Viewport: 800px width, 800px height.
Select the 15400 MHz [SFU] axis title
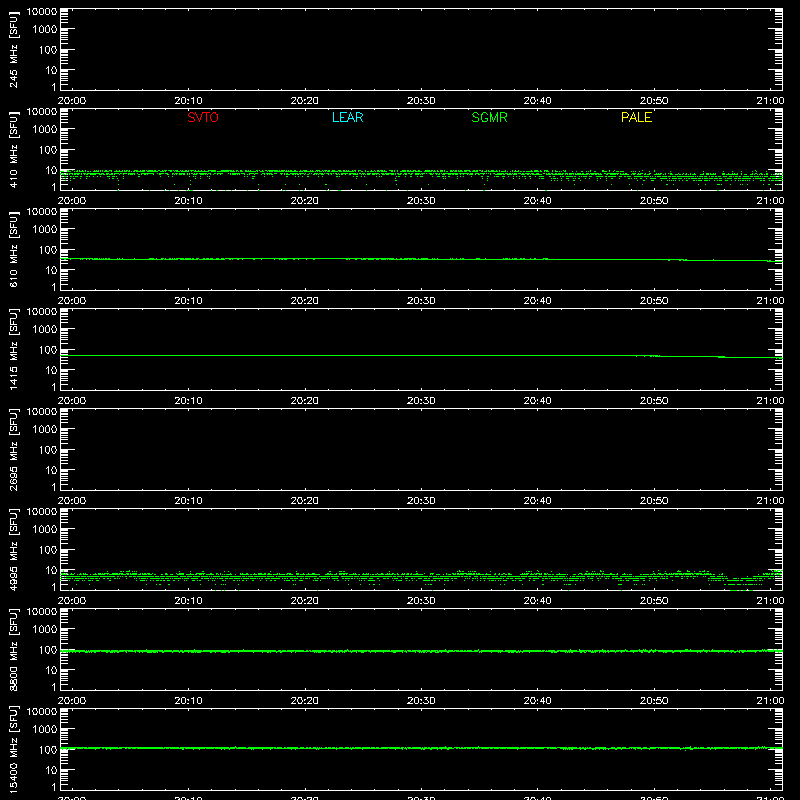pos(13,750)
